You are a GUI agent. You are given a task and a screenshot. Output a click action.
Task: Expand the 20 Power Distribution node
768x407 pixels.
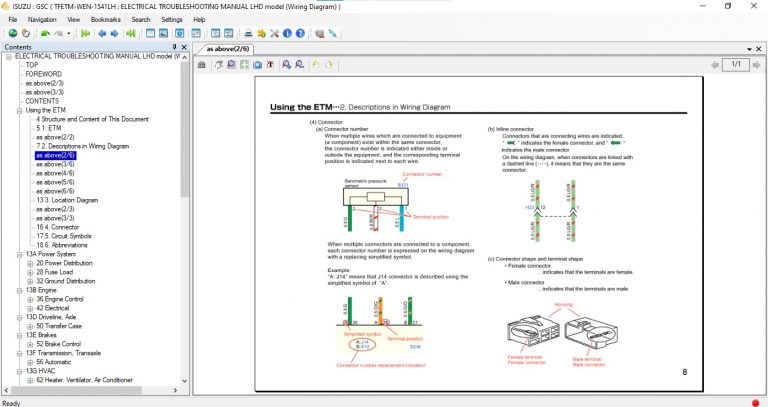tap(30, 263)
